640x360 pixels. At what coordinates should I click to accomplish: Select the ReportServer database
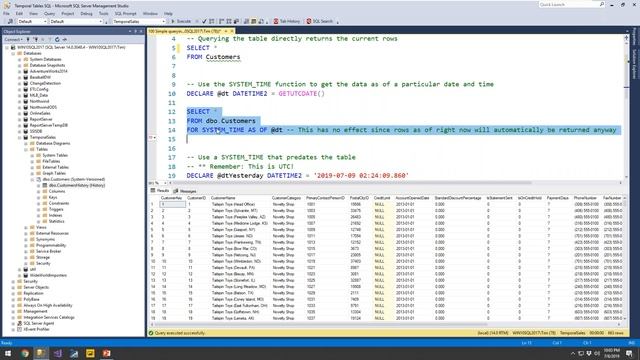click(41, 119)
